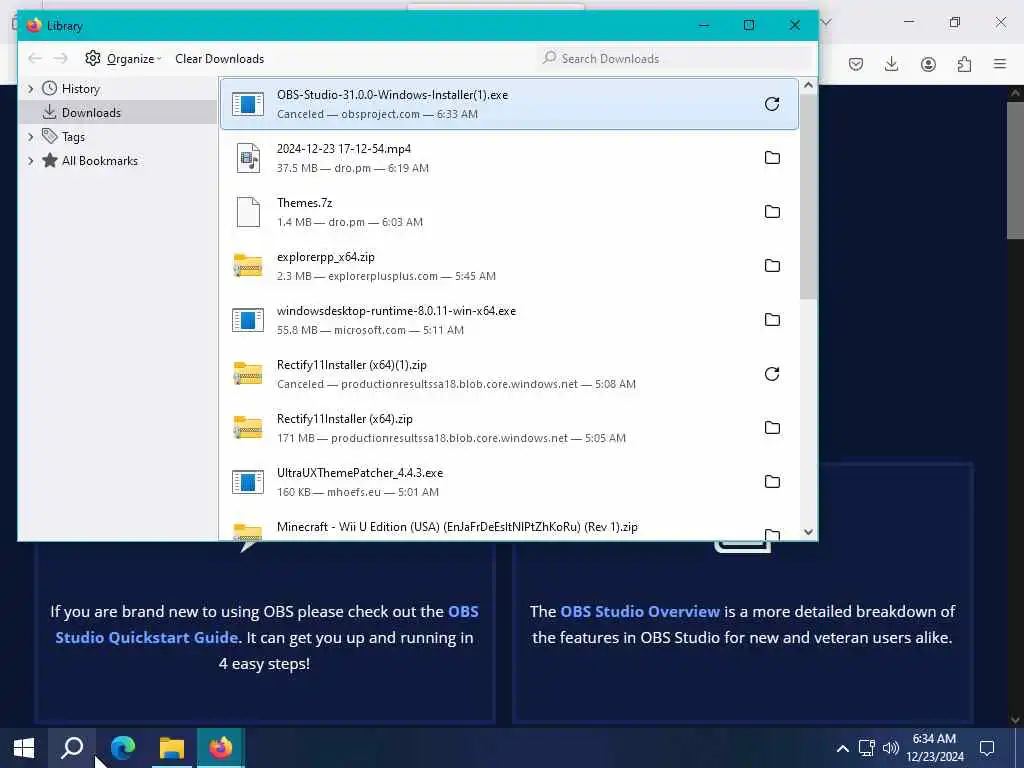
Task: Go forward in the Library window
Action: pyautogui.click(x=61, y=59)
